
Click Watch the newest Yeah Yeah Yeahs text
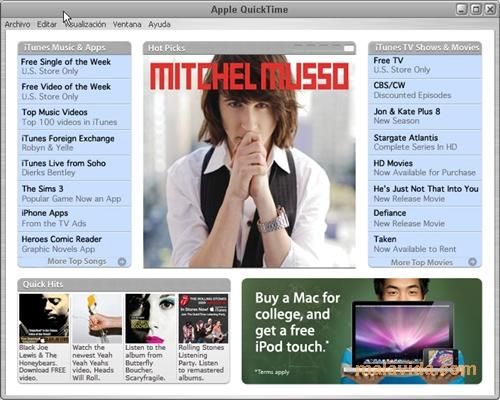tap(93, 363)
